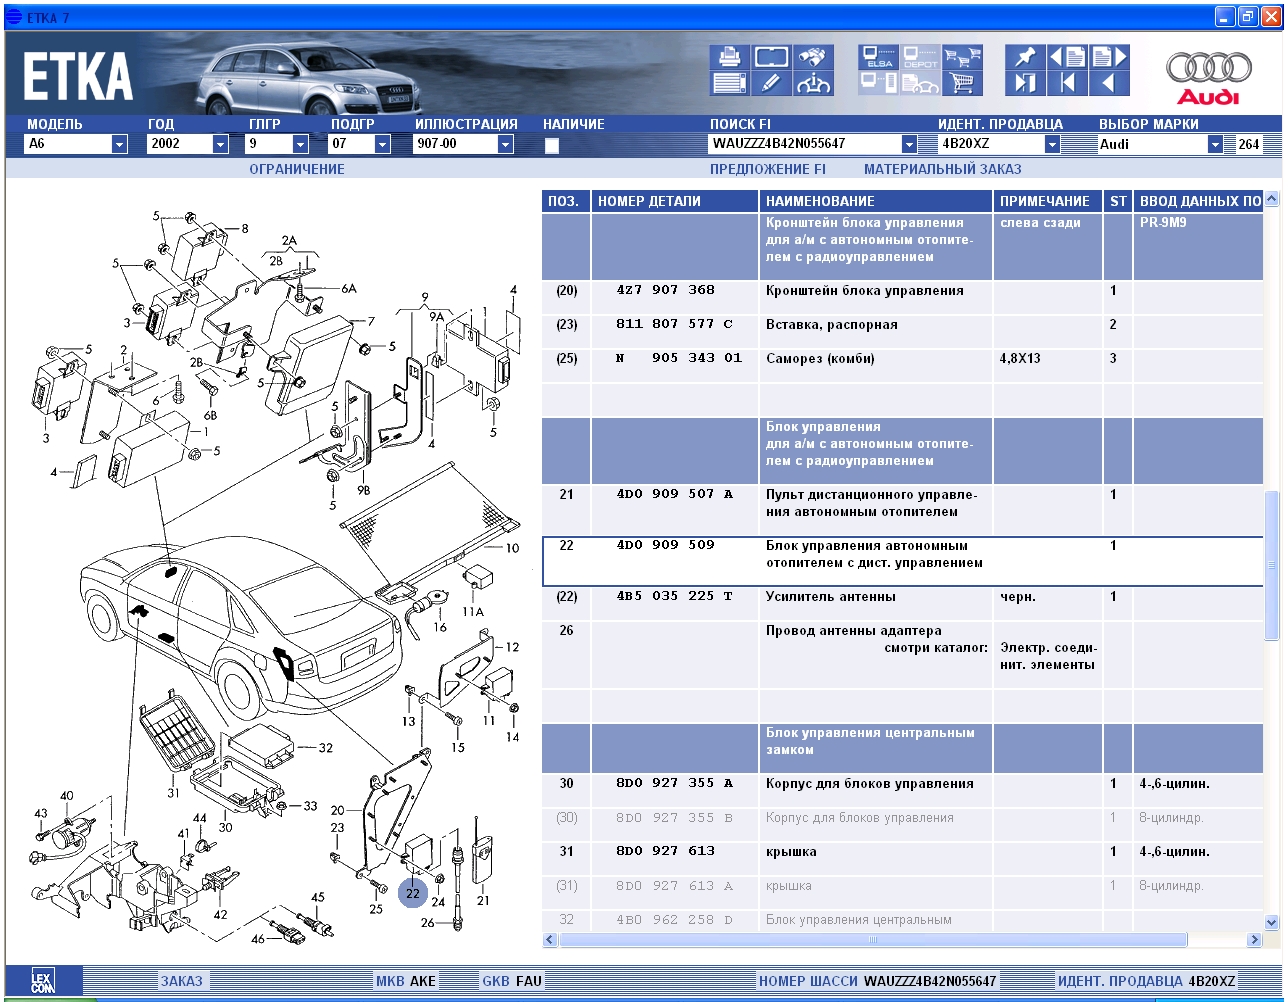
Task: Click the ST column header
Action: coord(1118,201)
